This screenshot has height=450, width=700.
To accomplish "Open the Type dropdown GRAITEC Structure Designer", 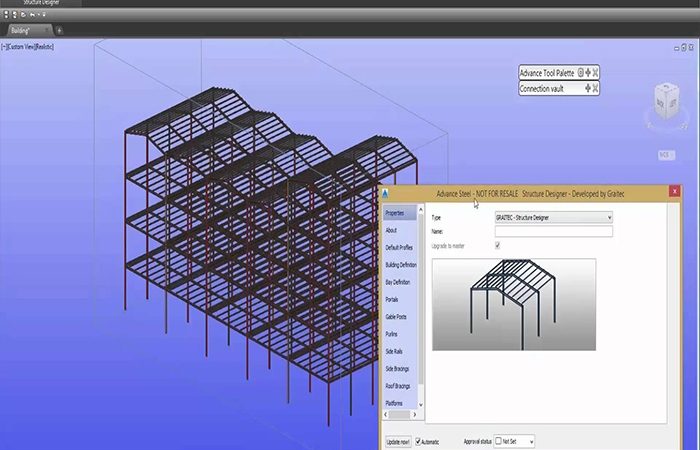I will click(x=553, y=217).
